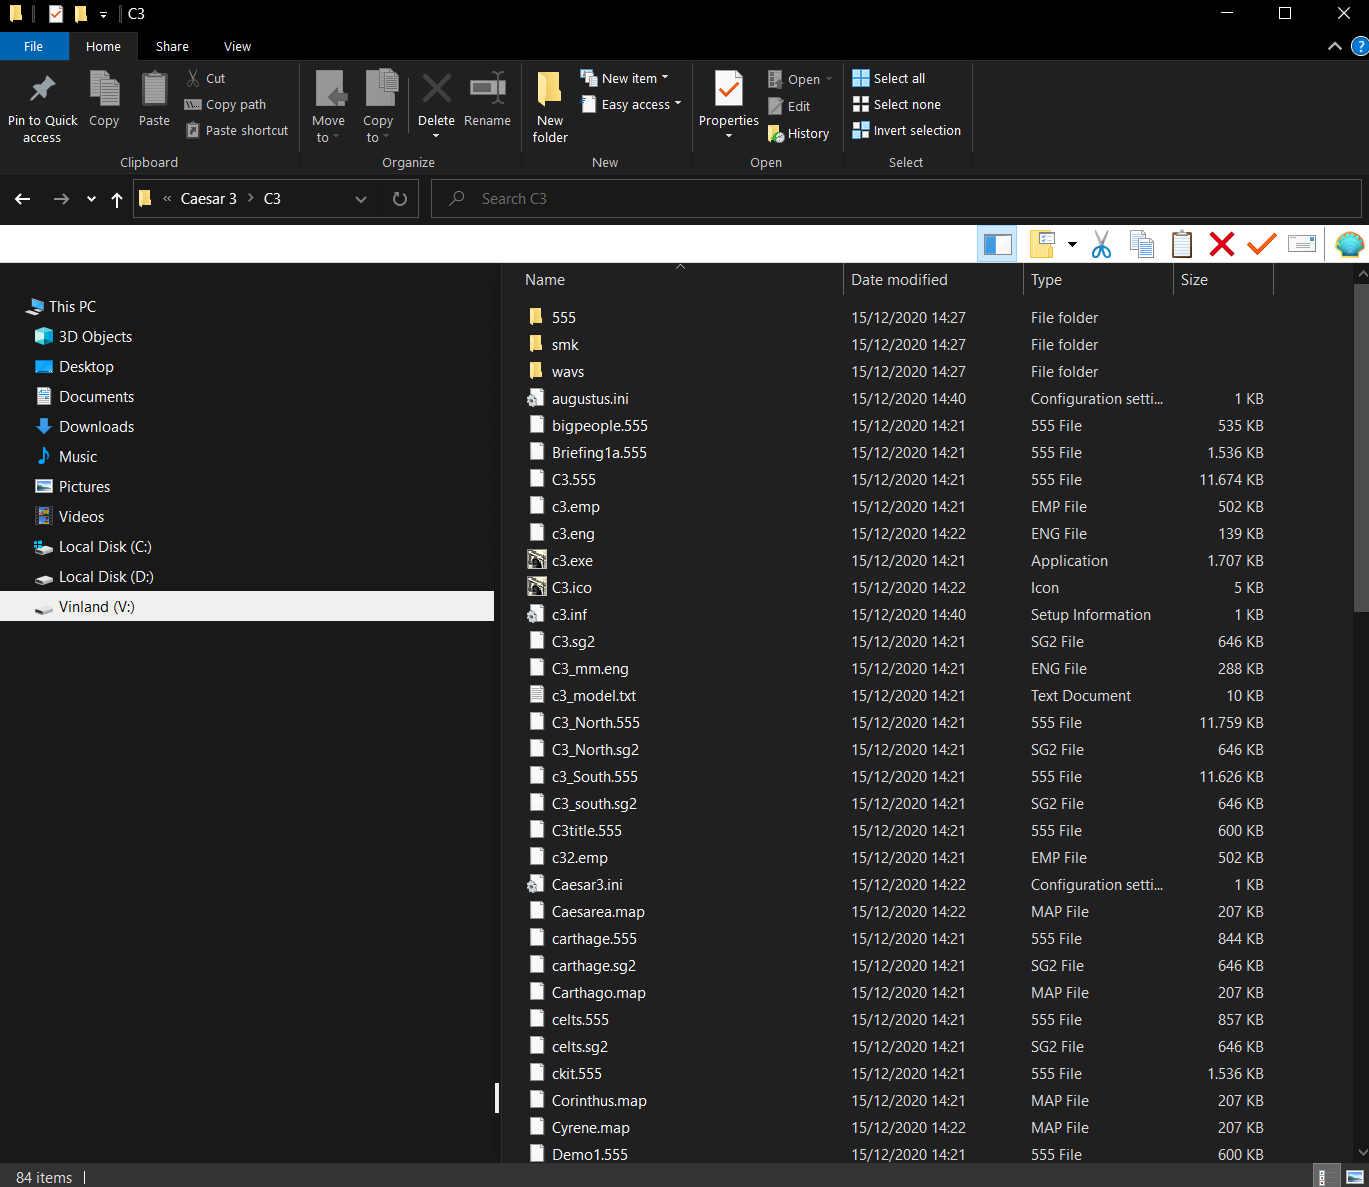
Task: Customize Quick Access Toolbar dropdown arrow
Action: (103, 15)
